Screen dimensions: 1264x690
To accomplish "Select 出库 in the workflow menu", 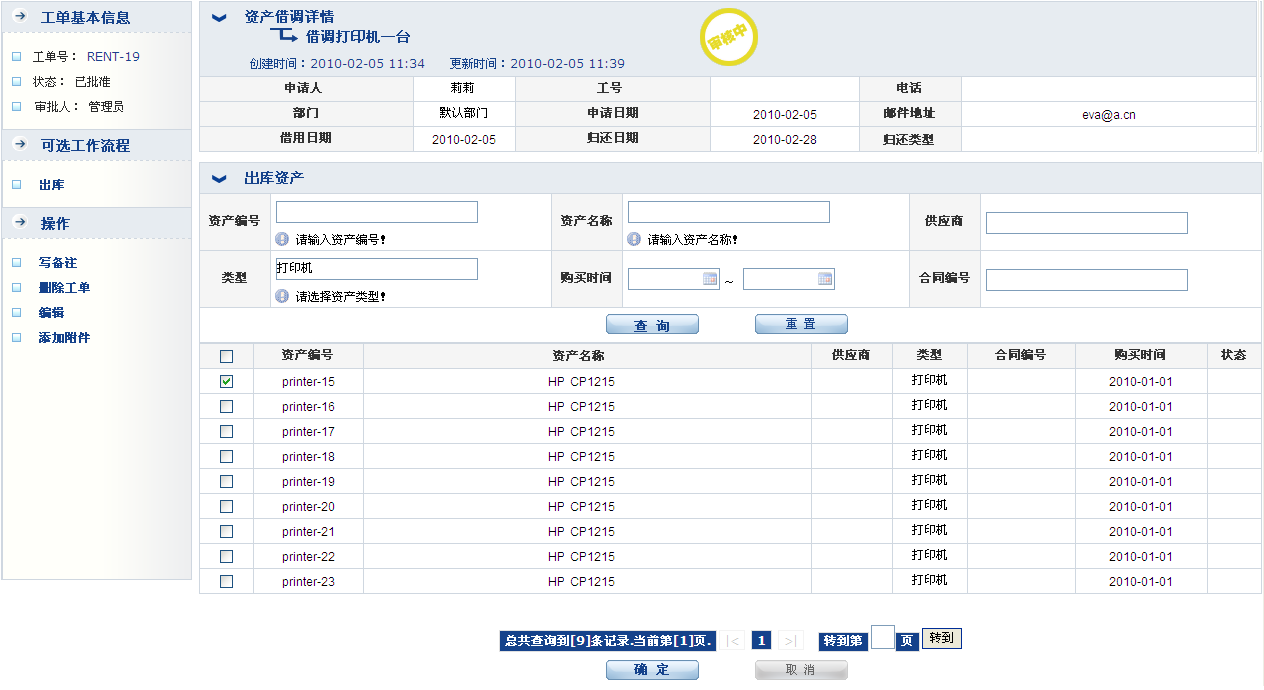I will point(52,185).
